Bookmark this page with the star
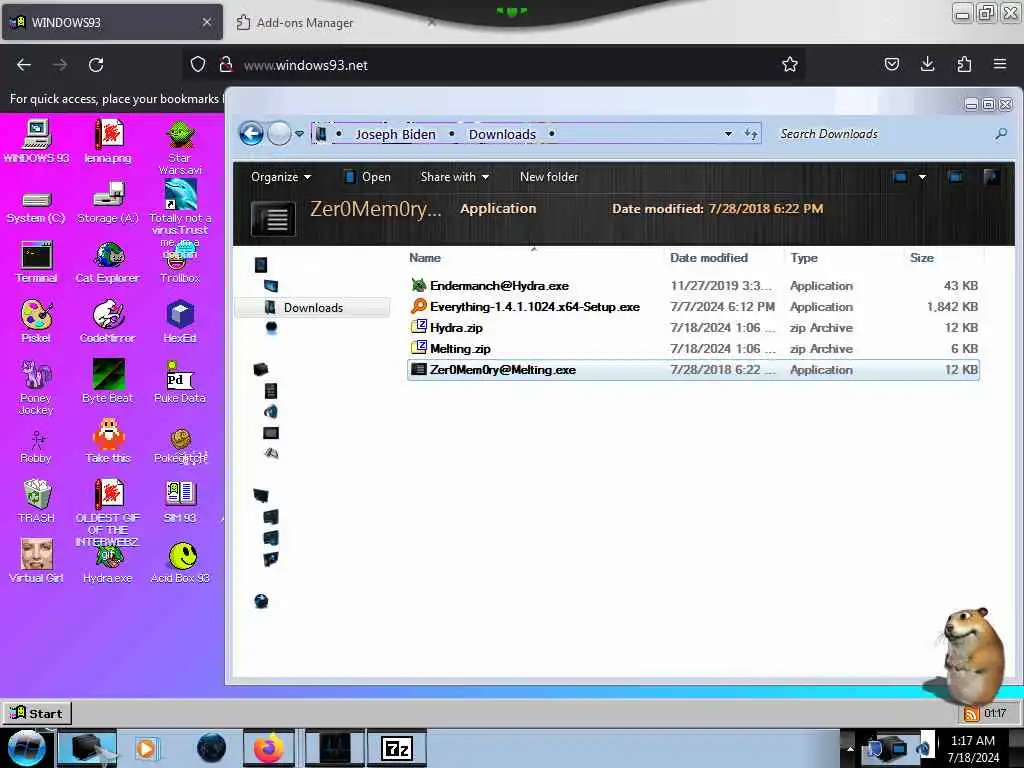The height and width of the screenshot is (768, 1024). tap(790, 64)
